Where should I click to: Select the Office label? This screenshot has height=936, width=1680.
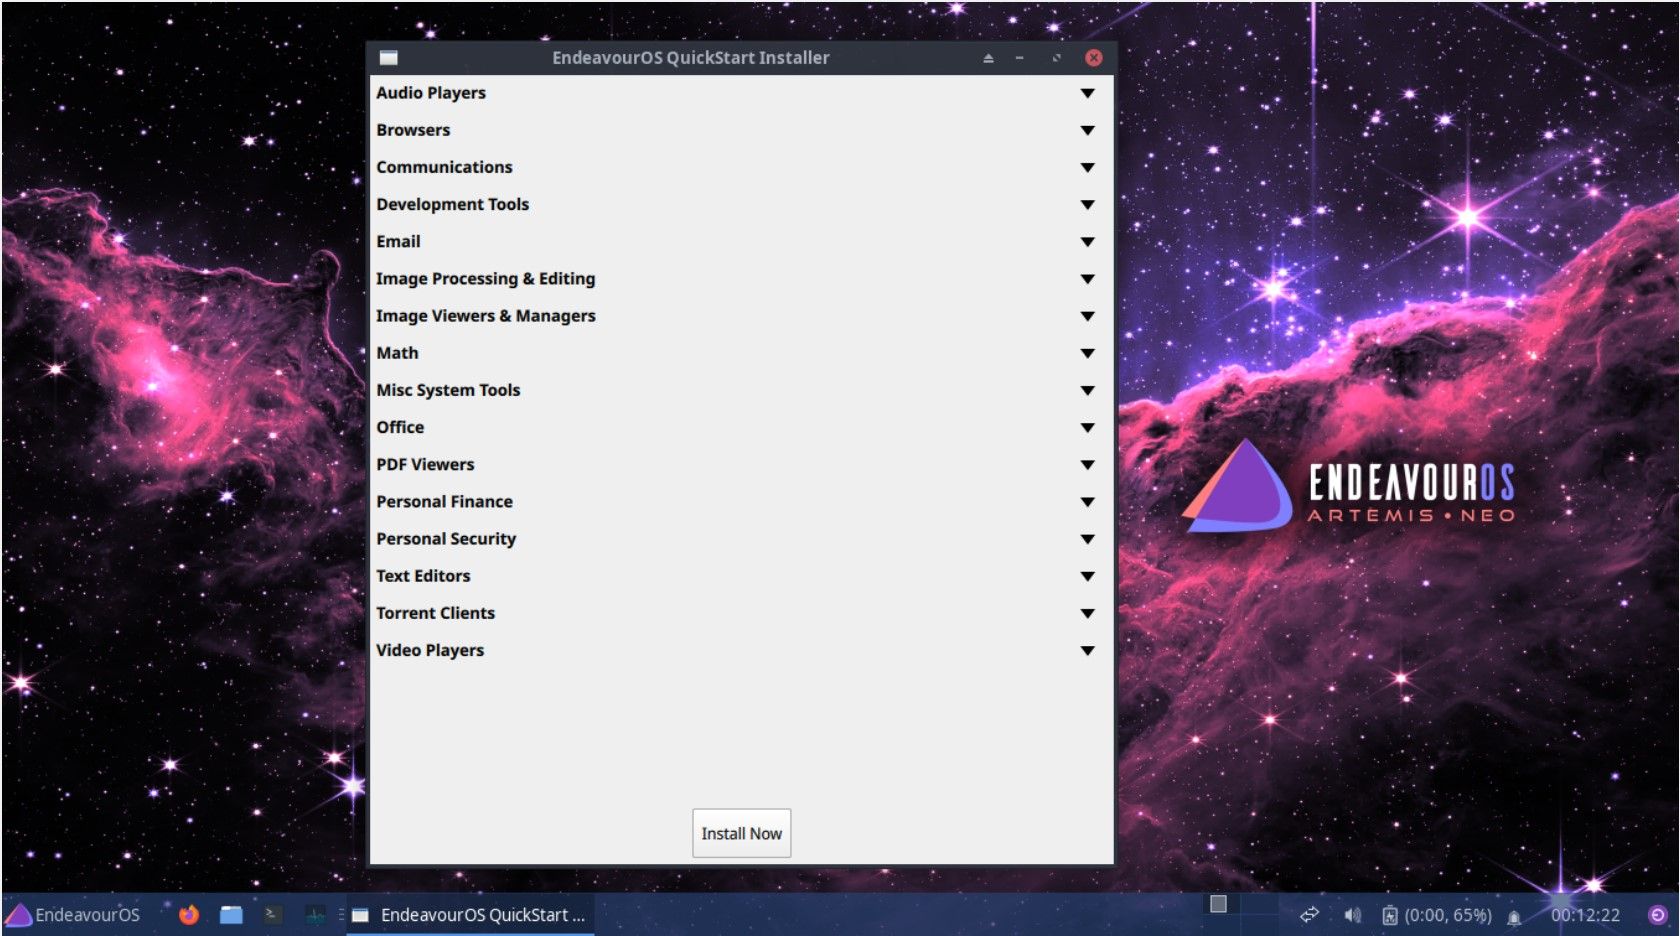[x=400, y=427]
